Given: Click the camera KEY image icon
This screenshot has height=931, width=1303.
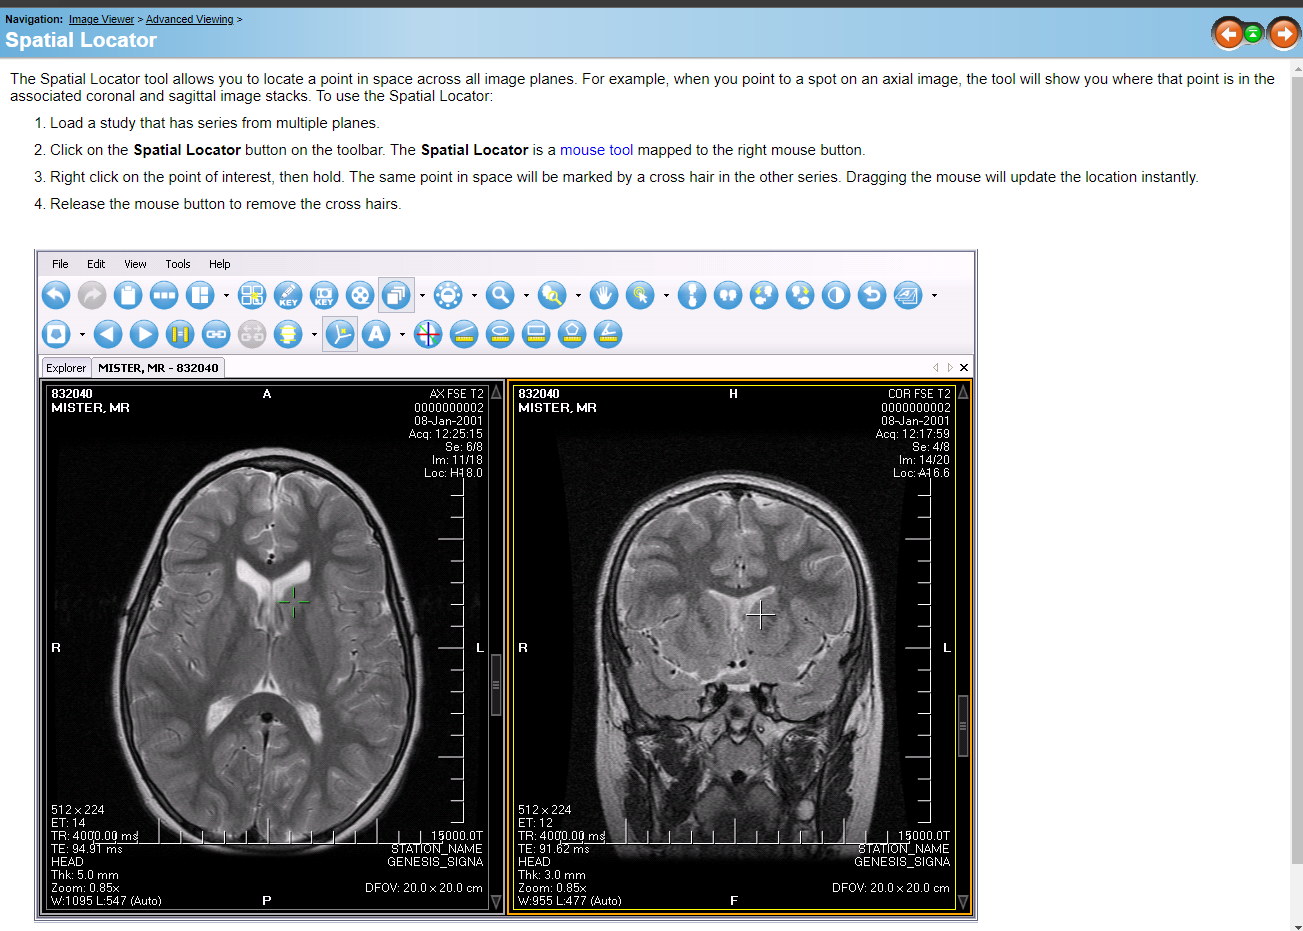Looking at the screenshot, I should click(324, 295).
